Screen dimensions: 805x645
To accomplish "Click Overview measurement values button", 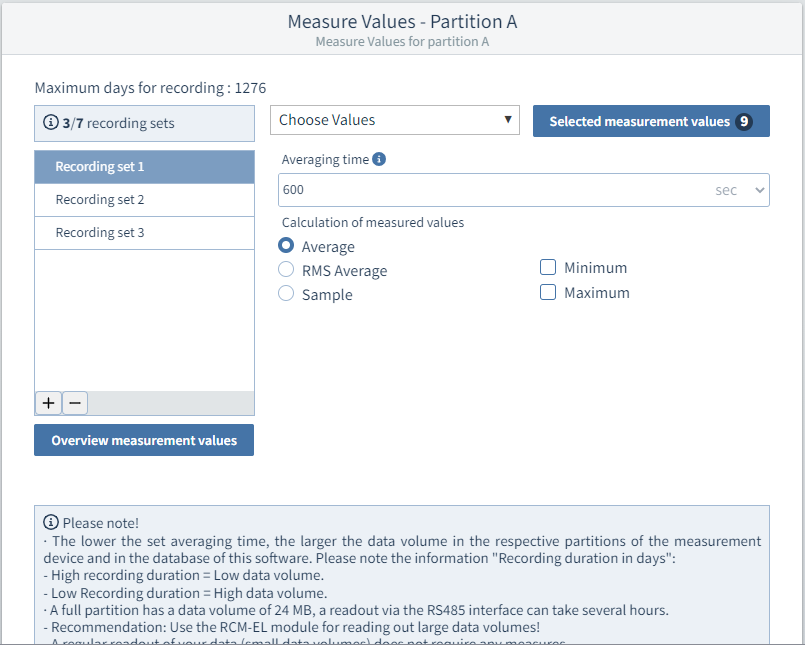I will (144, 440).
